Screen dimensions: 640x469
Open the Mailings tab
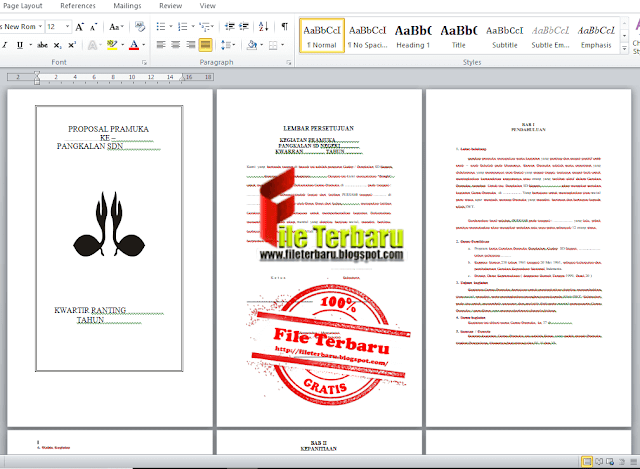click(x=127, y=6)
